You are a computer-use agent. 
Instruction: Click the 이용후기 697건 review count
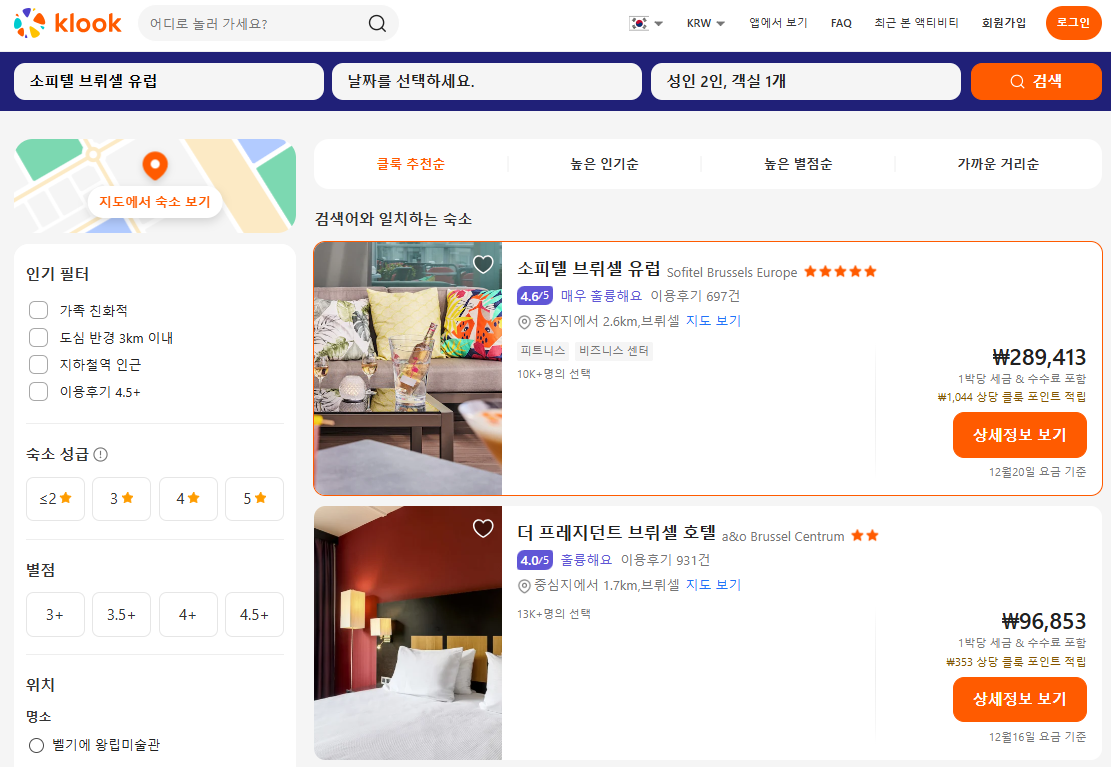(x=695, y=296)
